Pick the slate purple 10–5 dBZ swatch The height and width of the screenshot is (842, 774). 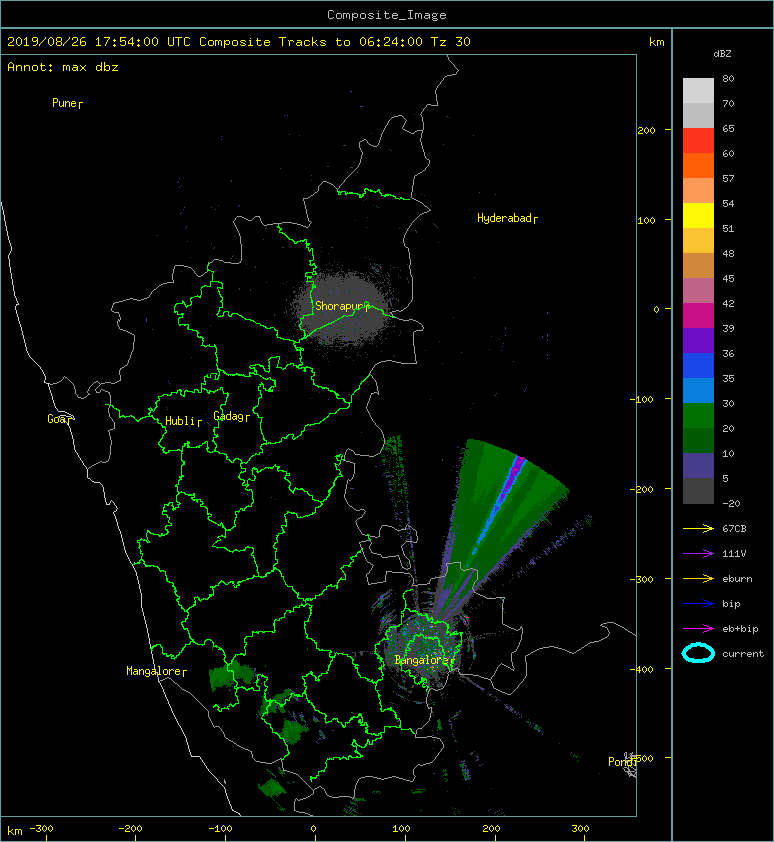coord(698,466)
